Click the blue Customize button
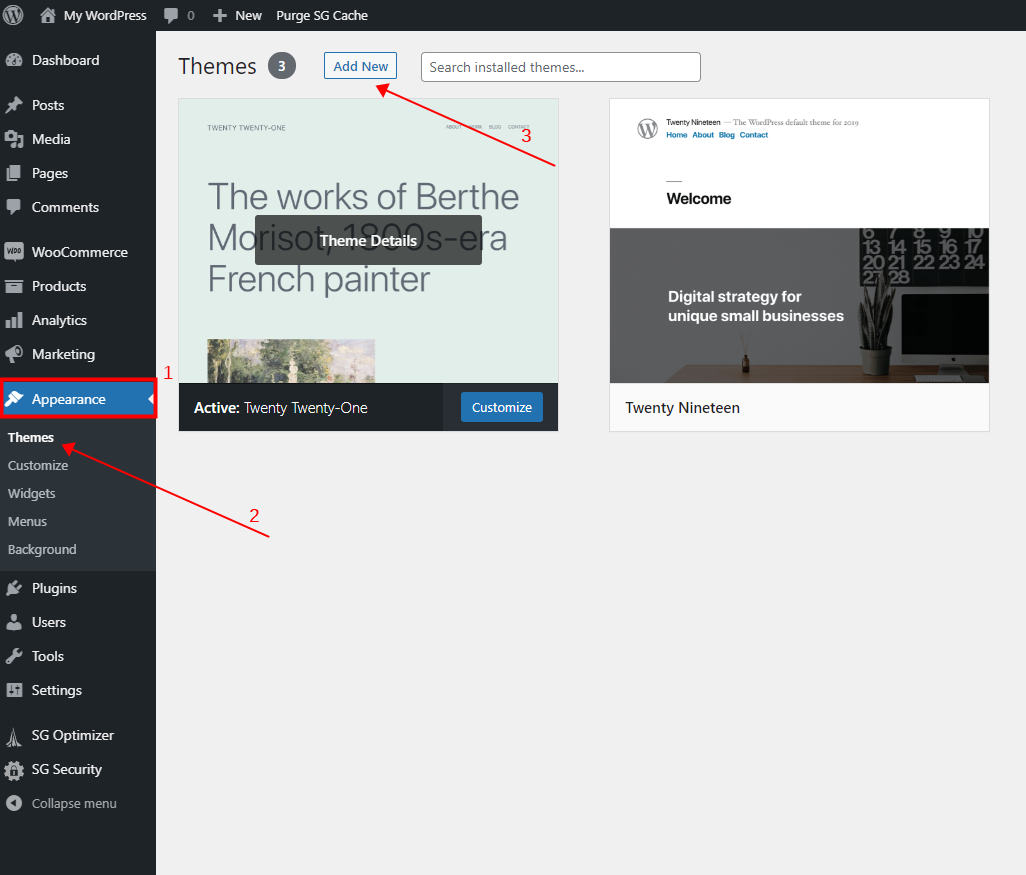 coord(502,407)
